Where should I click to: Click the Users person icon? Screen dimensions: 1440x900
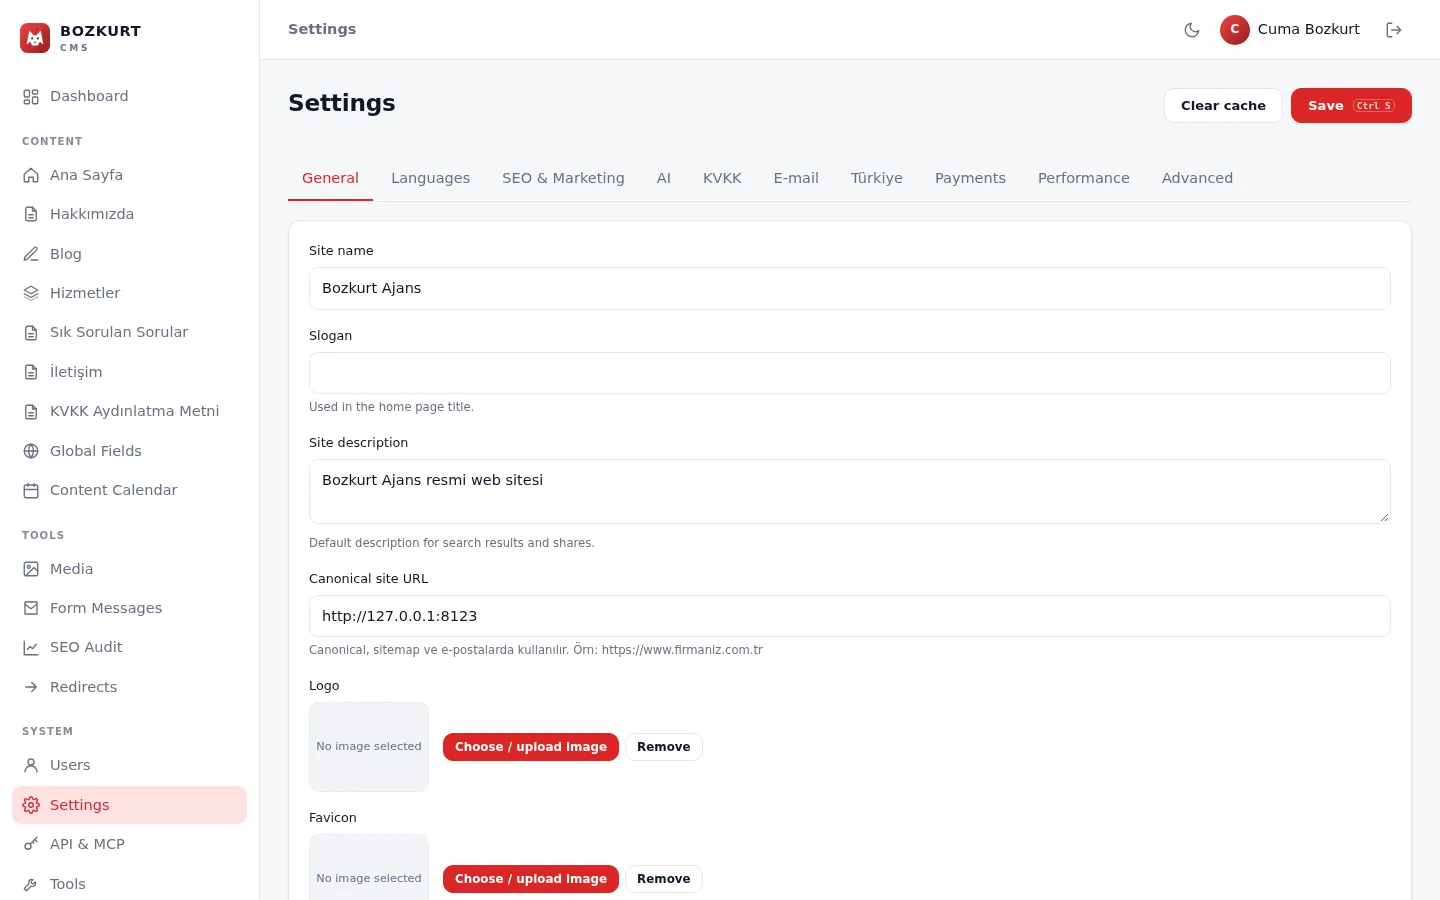tap(31, 765)
